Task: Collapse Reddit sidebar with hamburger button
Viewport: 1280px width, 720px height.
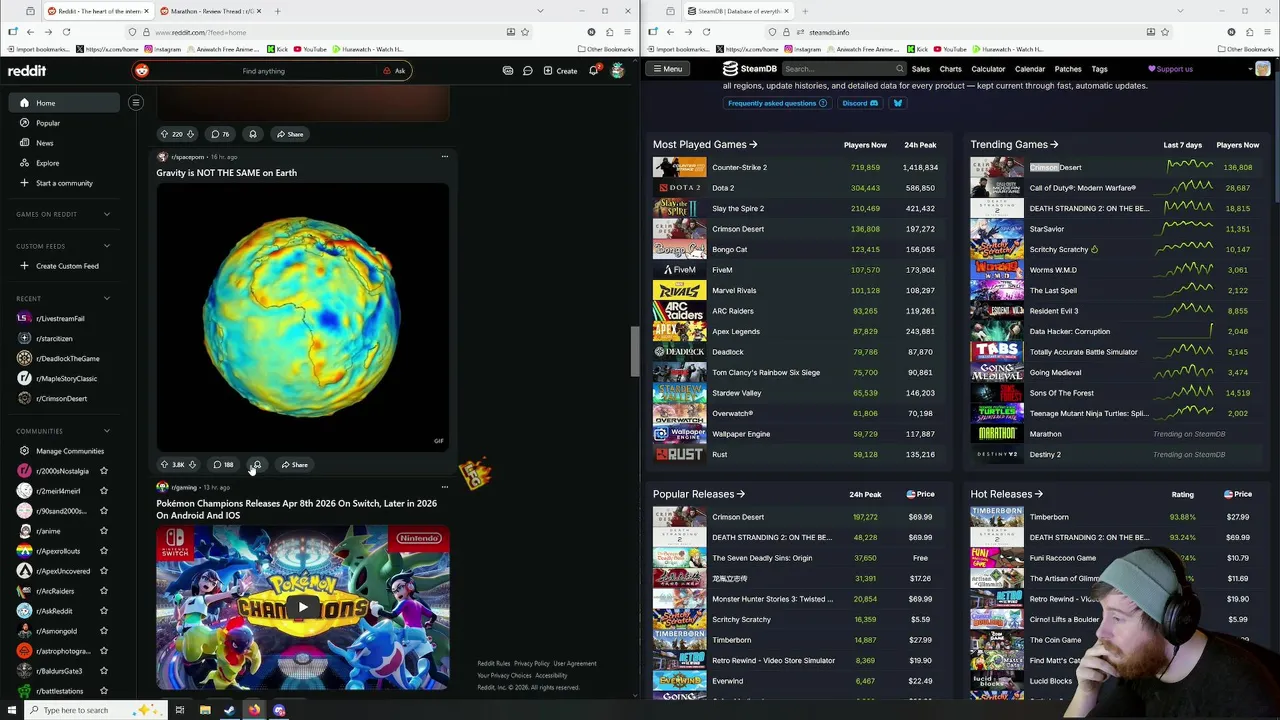Action: pyautogui.click(x=136, y=102)
